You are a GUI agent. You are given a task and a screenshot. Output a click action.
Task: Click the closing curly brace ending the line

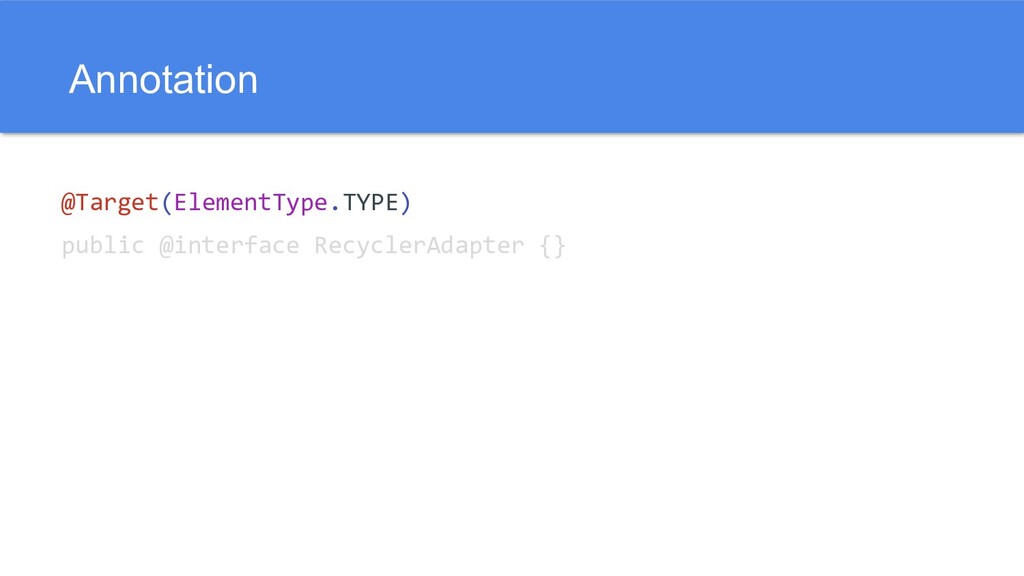click(x=559, y=246)
